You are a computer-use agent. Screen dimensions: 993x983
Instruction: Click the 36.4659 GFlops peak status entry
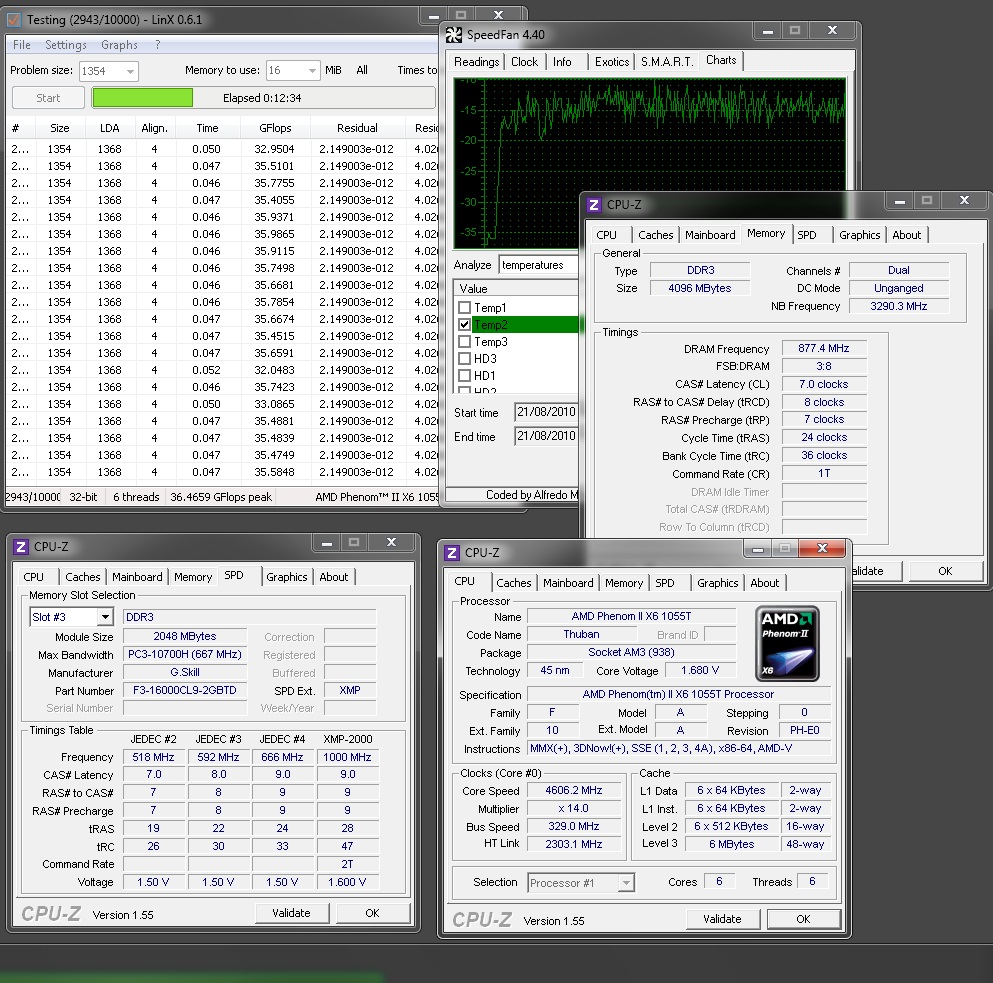click(x=221, y=497)
